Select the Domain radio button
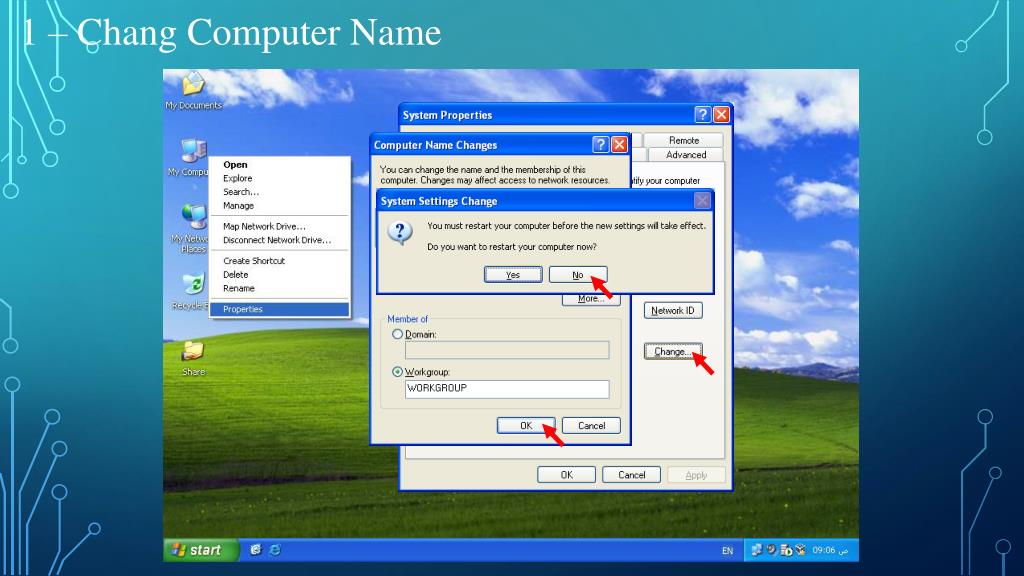 tap(397, 334)
